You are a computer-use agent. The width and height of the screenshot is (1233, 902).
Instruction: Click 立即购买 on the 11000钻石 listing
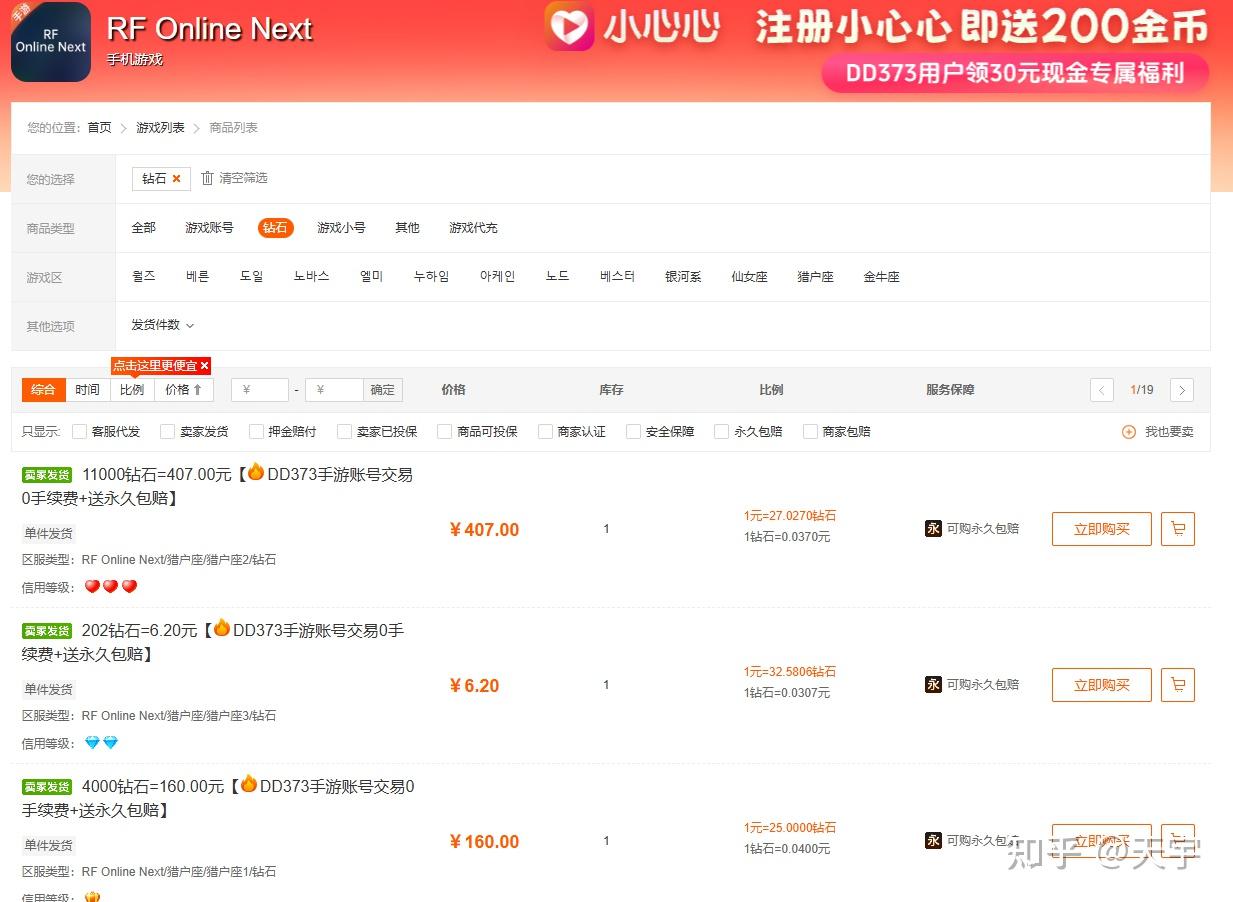point(1101,529)
